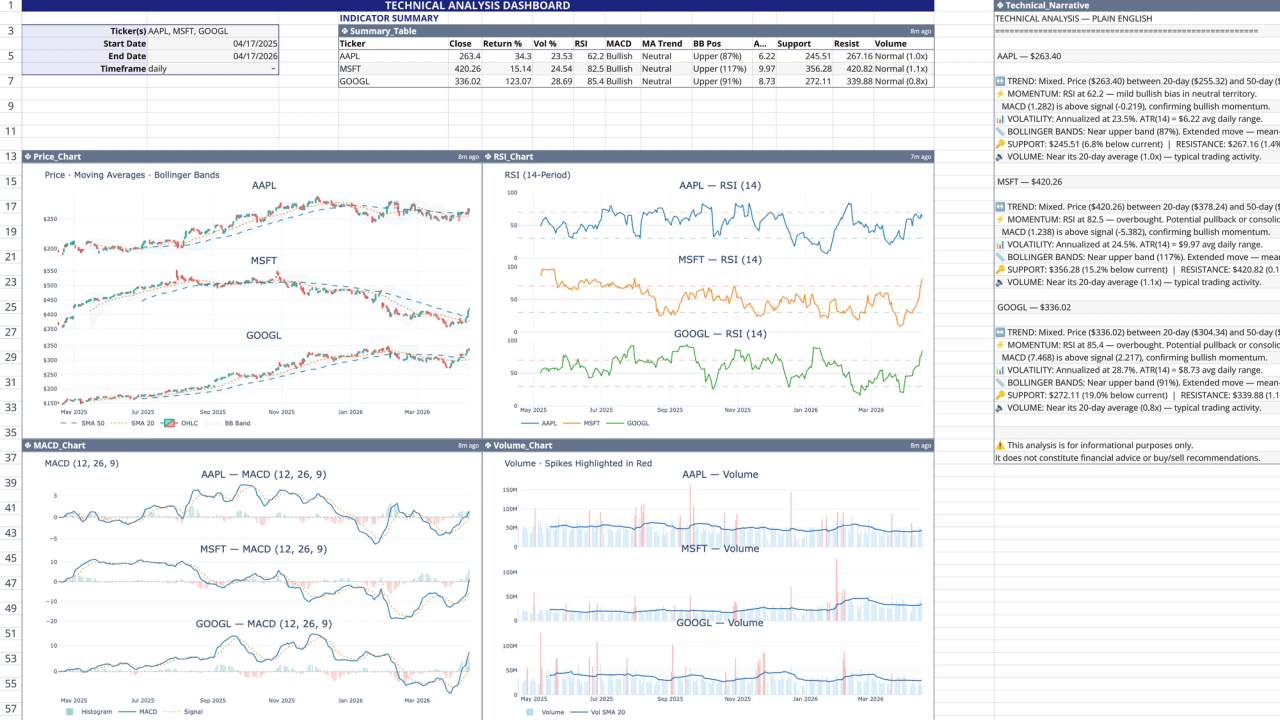
Task: Click the lightning momentum icon for MSFT
Action: coord(1000,219)
